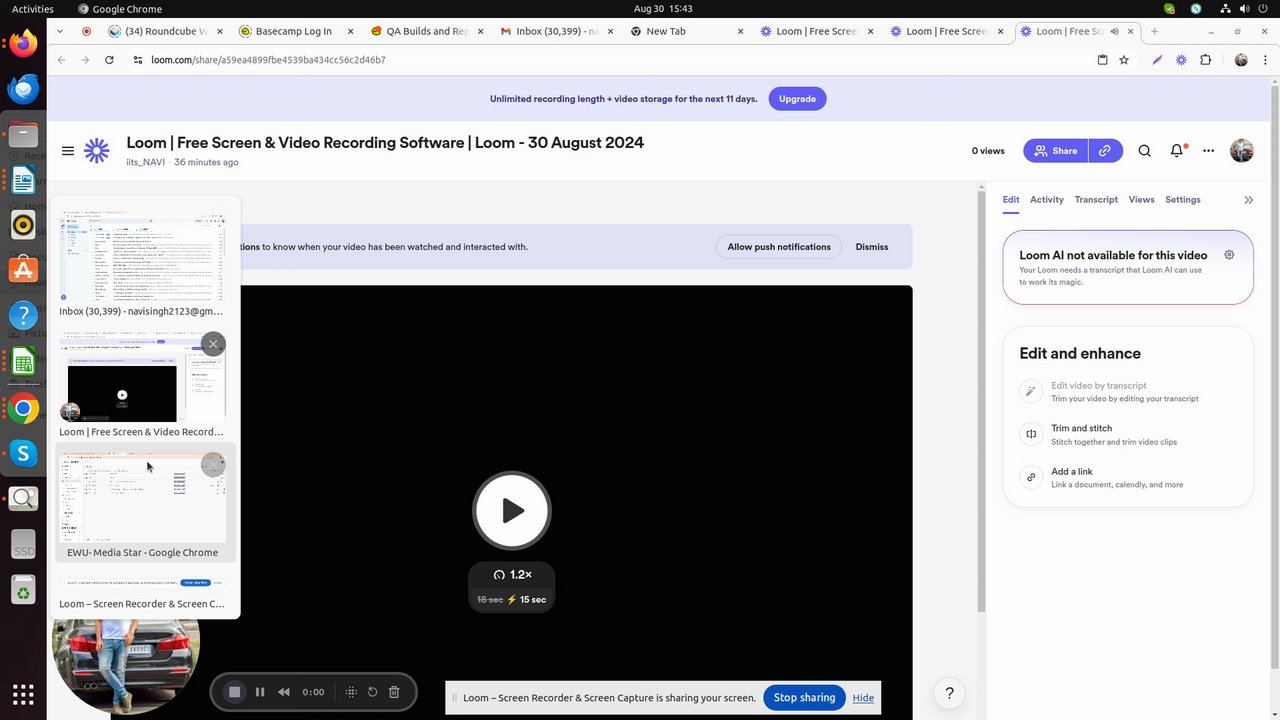Open the Views tab
This screenshot has width=1280, height=720.
[1141, 200]
